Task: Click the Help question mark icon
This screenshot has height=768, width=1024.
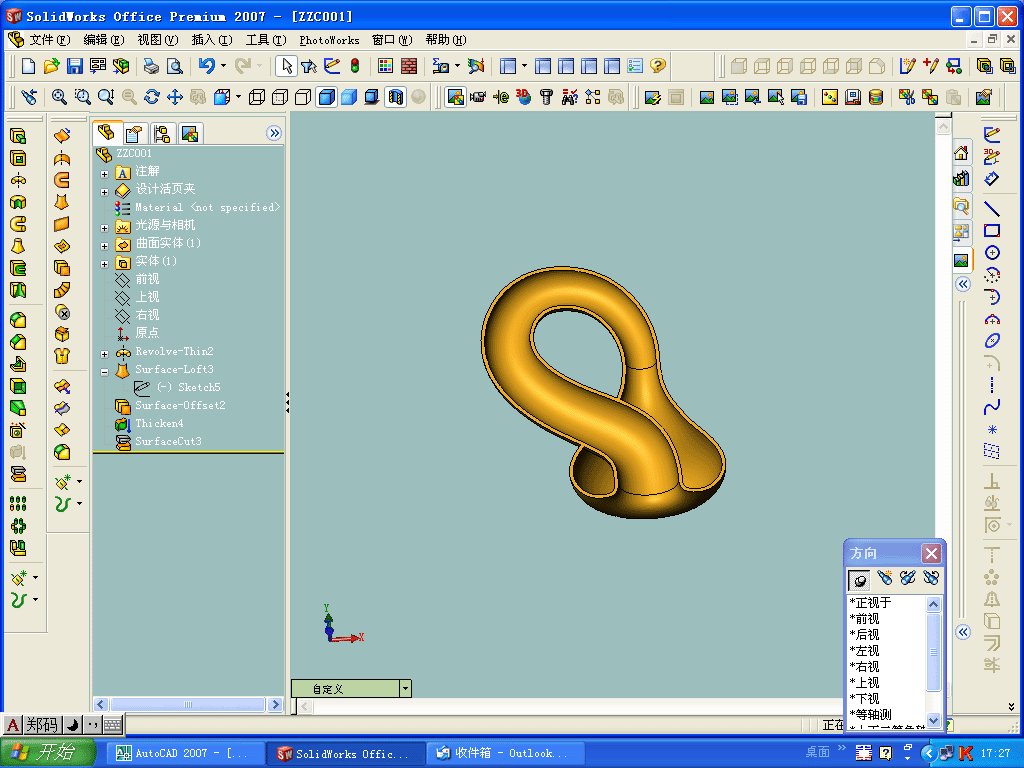Action: pyautogui.click(x=658, y=66)
